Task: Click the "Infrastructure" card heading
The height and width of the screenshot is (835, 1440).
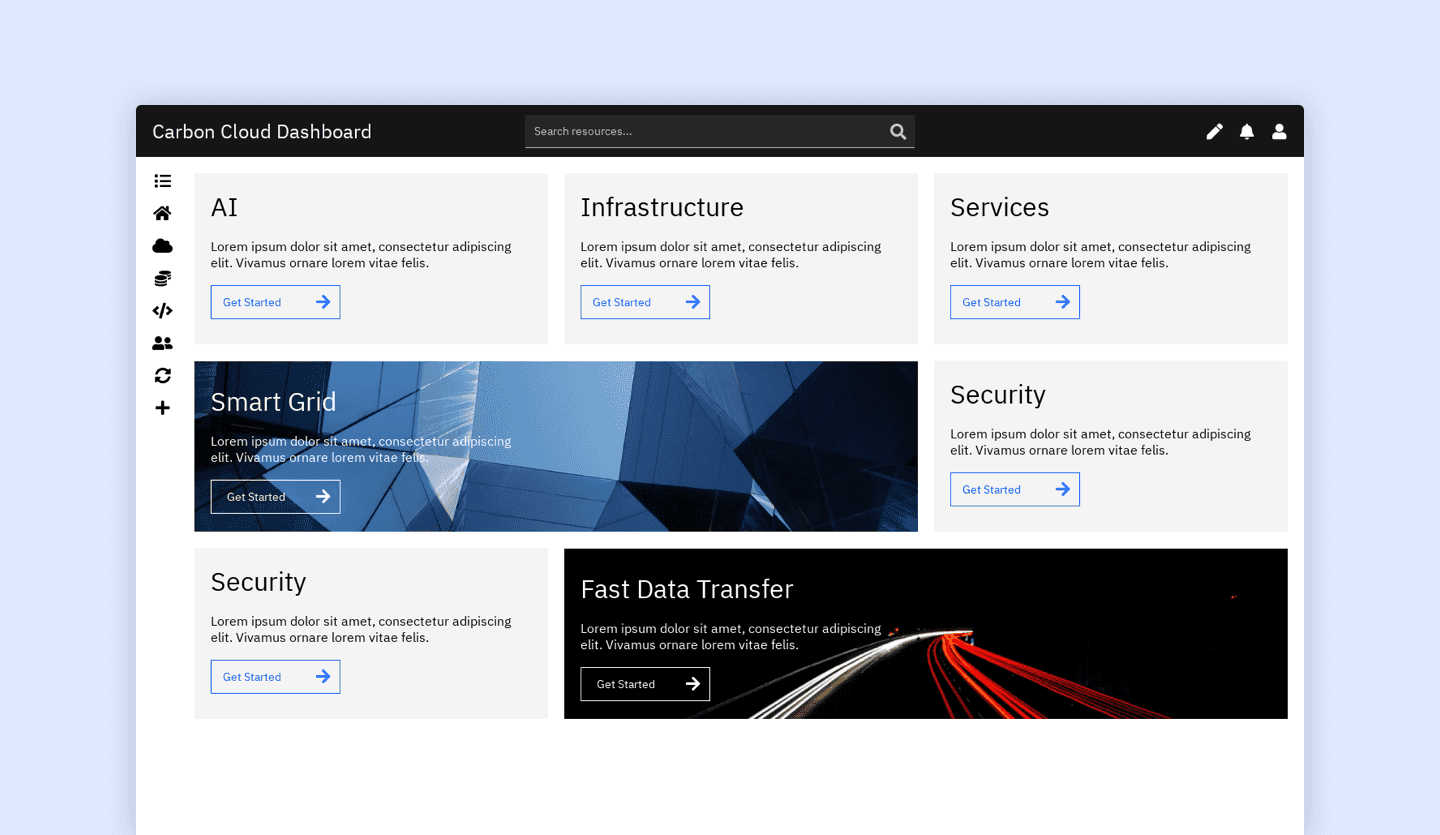Action: (662, 207)
